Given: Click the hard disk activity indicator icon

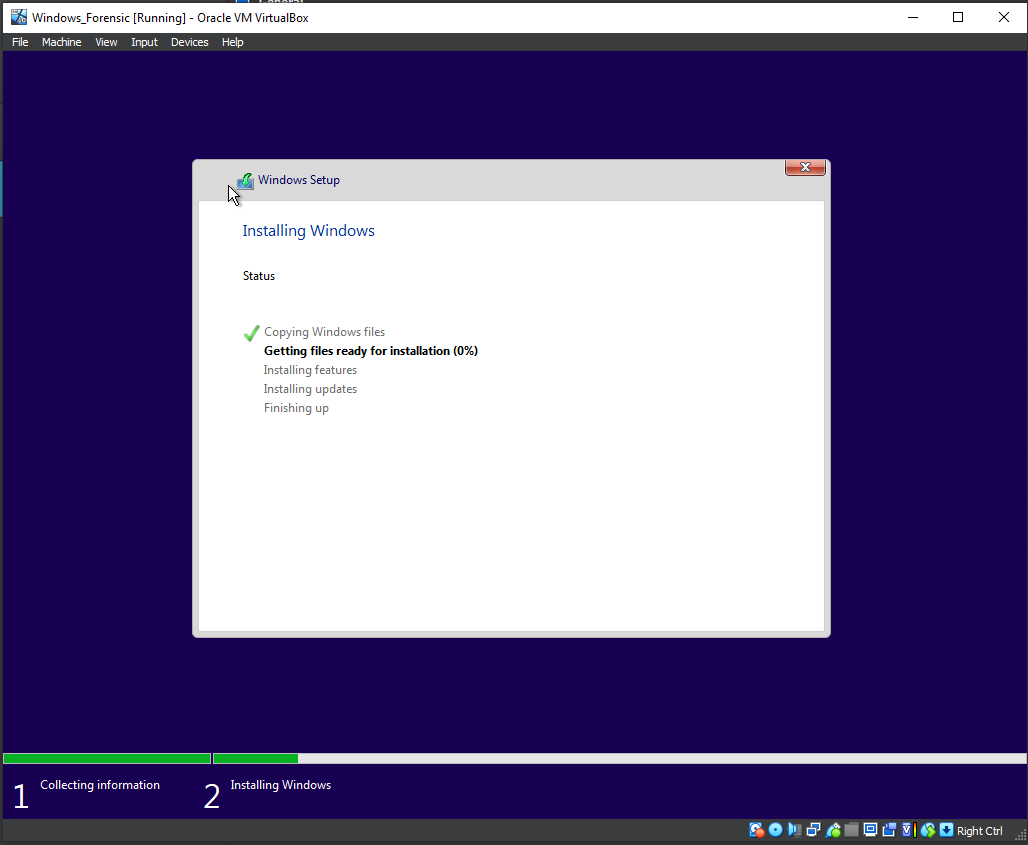Looking at the screenshot, I should pos(757,830).
